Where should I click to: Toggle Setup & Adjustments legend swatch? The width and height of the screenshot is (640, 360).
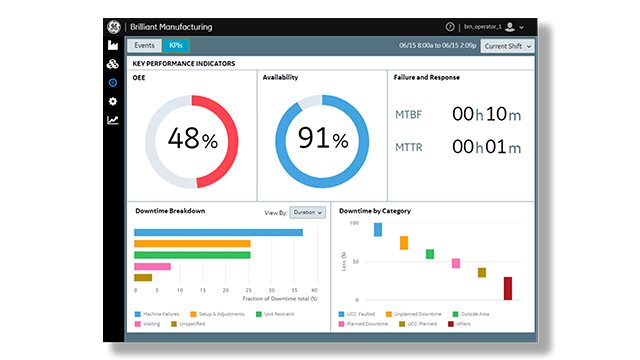[x=193, y=314]
